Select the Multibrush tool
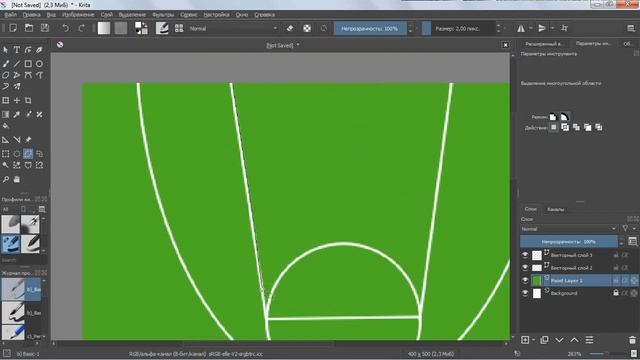Viewport: 640px width, 360px height. pyautogui.click(x=17, y=86)
